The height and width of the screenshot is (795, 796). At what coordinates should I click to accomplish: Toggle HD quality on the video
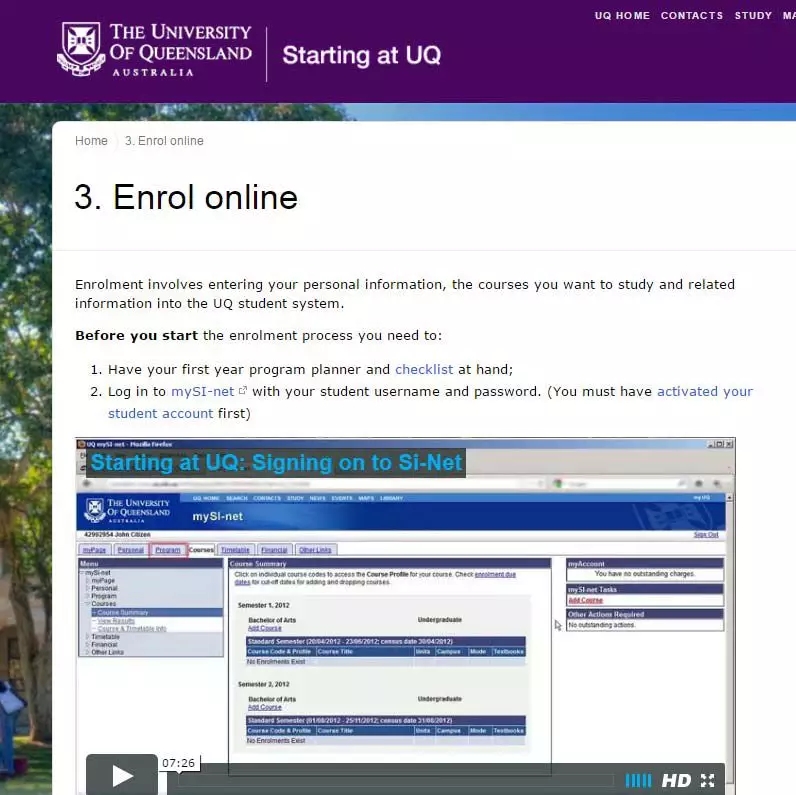pyautogui.click(x=676, y=780)
